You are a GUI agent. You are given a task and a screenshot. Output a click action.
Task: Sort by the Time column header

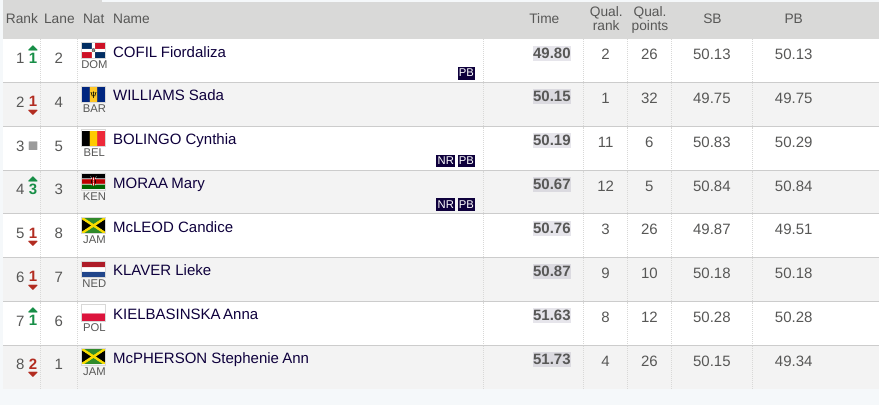coord(544,19)
